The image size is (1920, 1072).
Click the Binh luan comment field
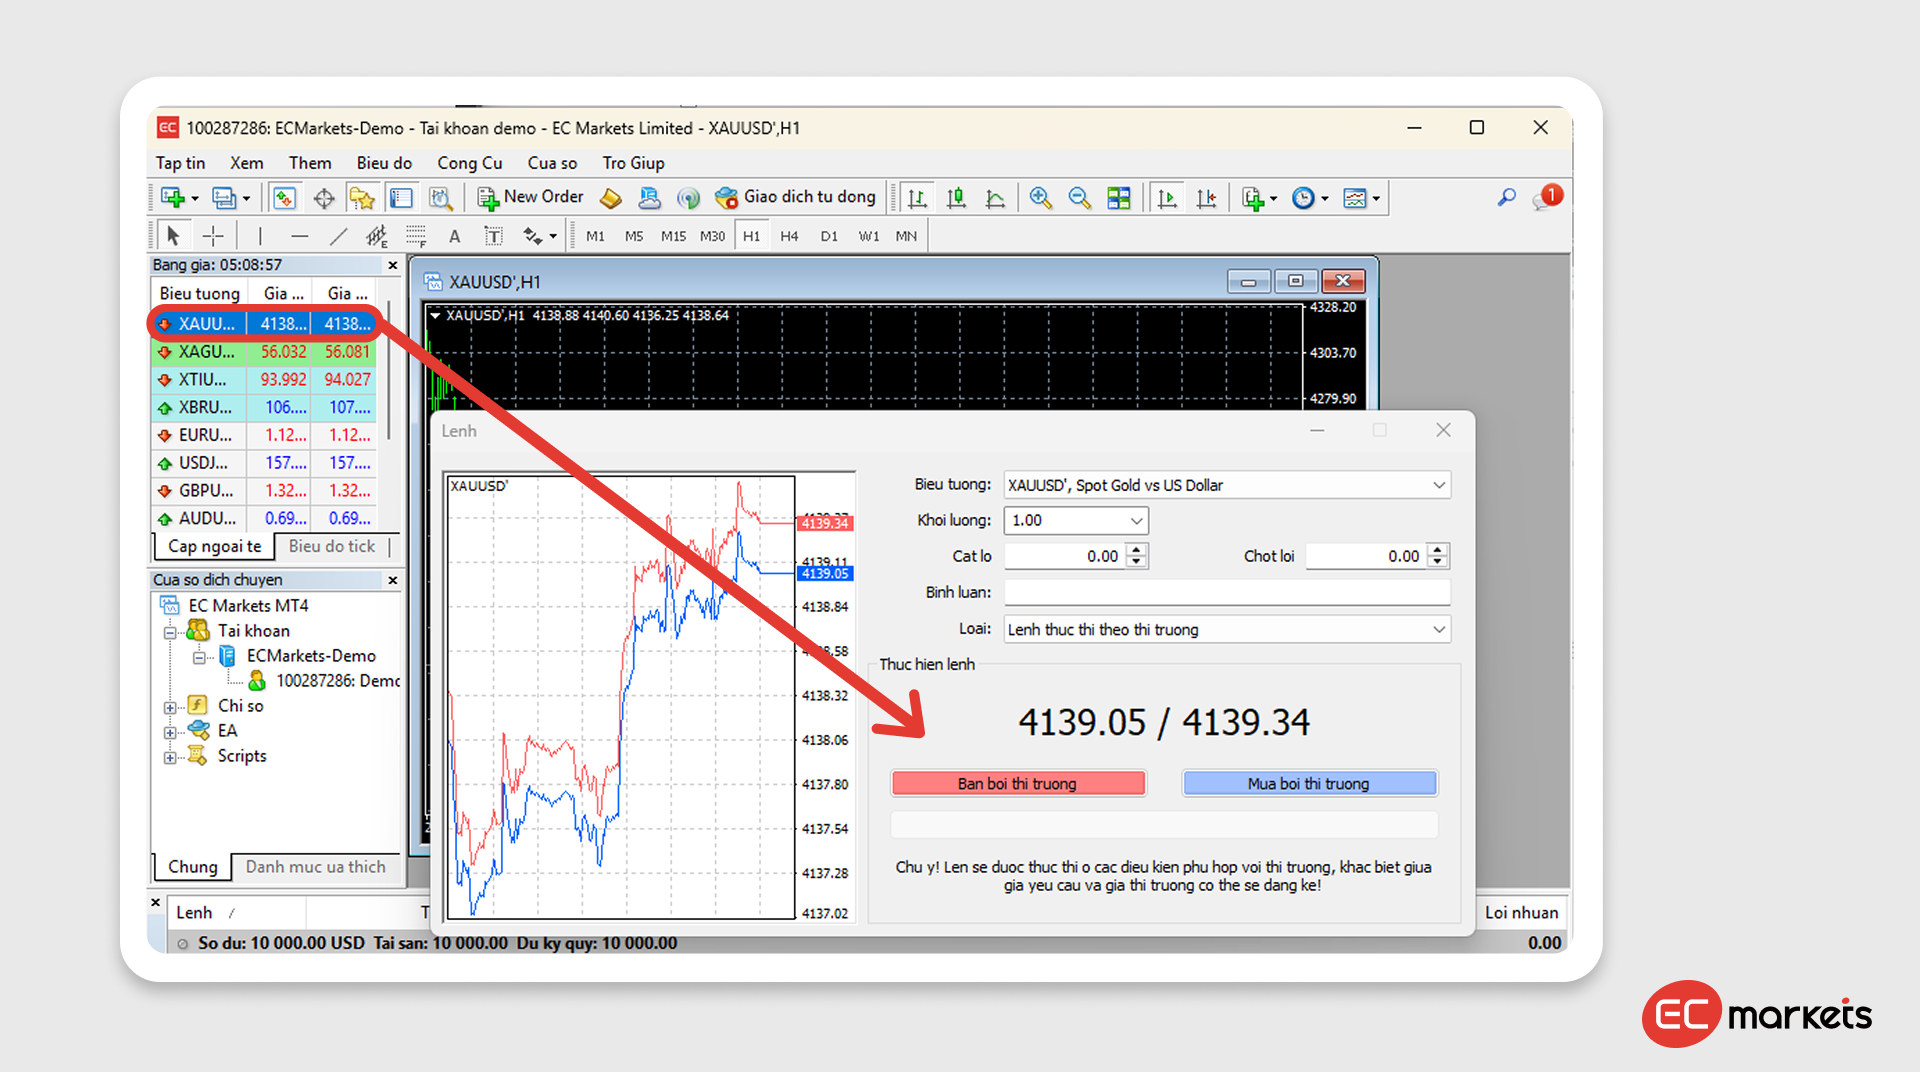(1227, 592)
